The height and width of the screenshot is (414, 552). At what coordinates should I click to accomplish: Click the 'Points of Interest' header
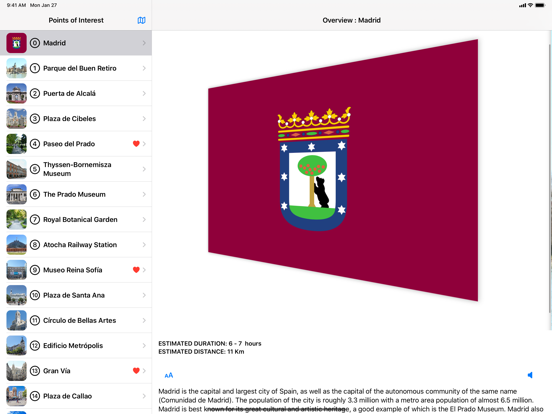pos(76,20)
